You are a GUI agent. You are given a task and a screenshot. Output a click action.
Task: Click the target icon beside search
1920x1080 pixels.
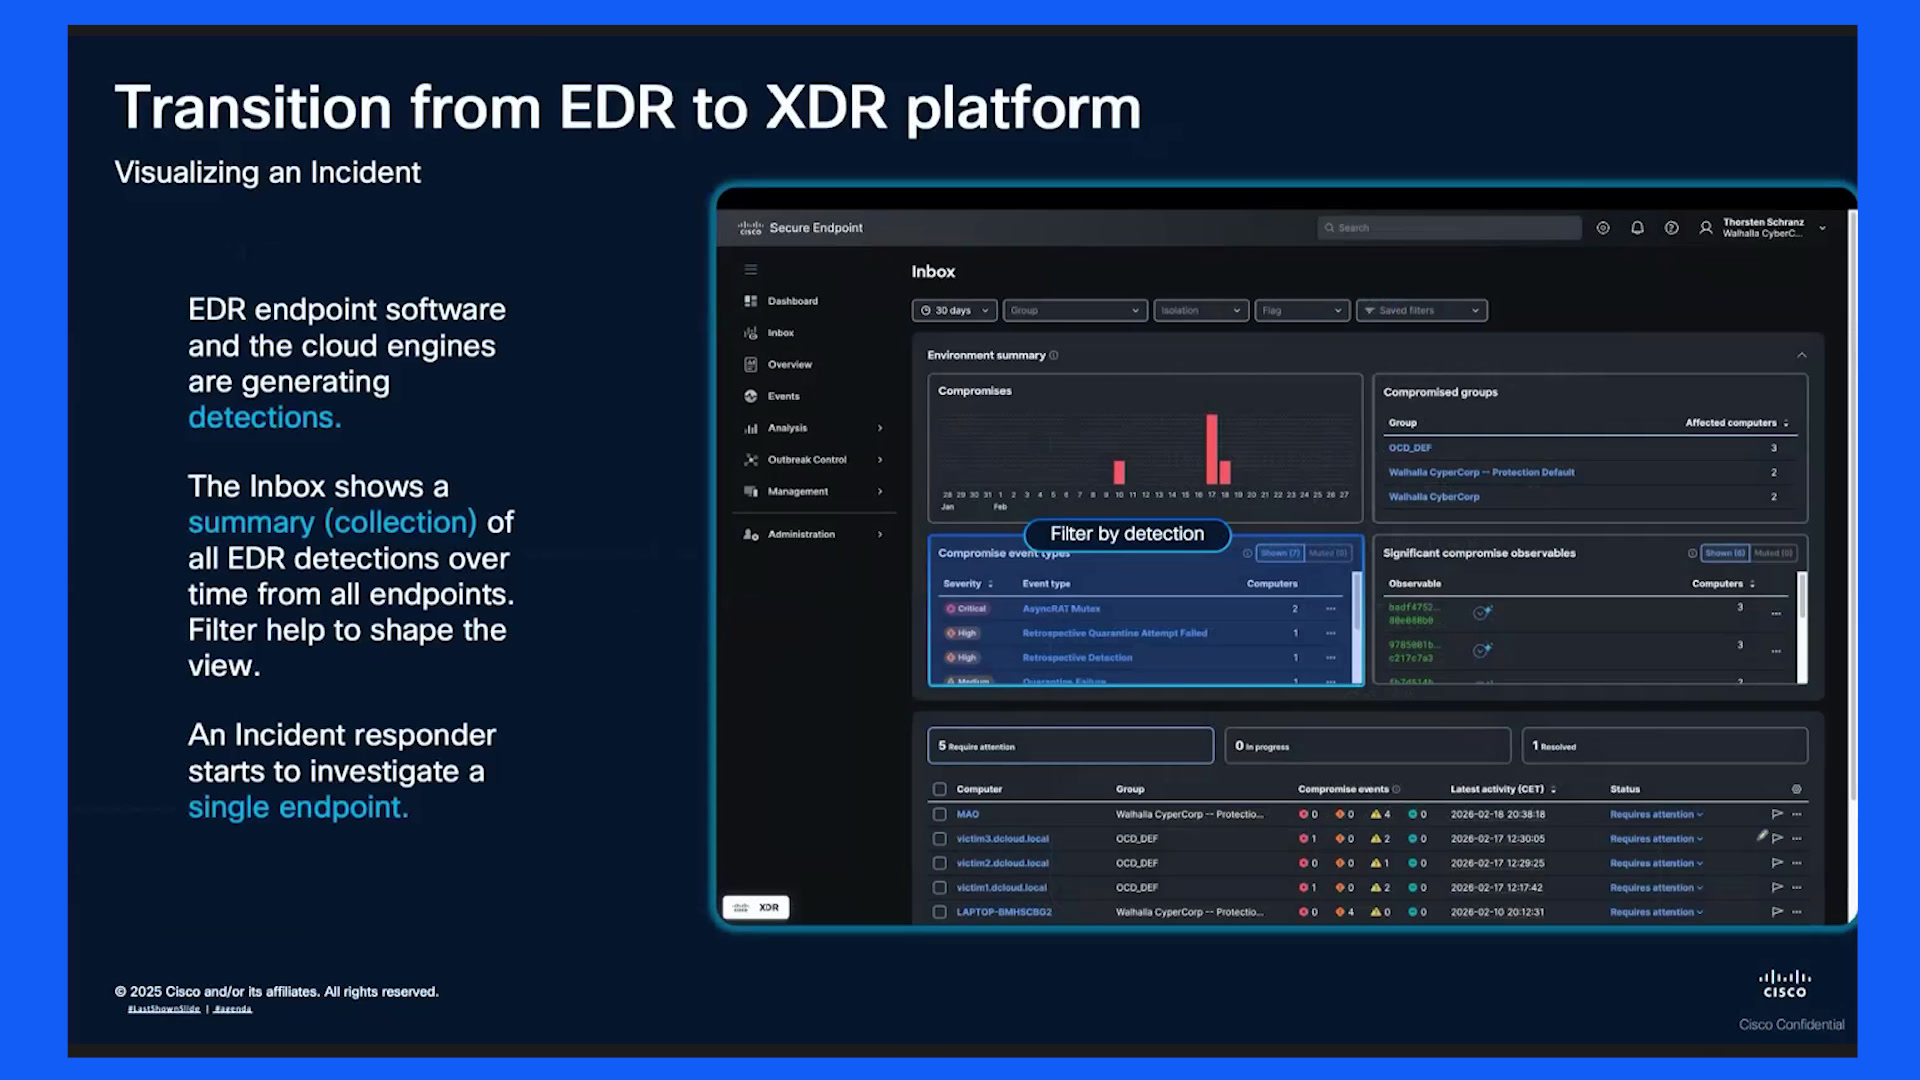pos(1603,228)
